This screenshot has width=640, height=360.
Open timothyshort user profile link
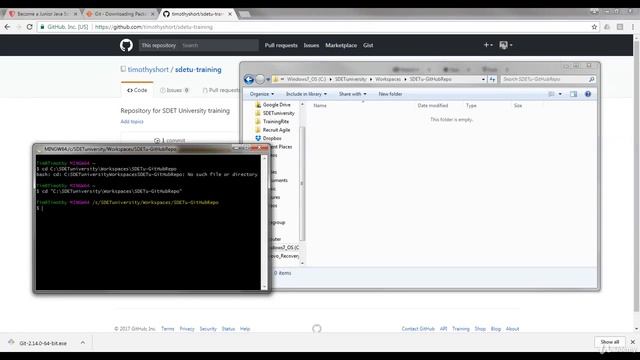pyautogui.click(x=148, y=69)
